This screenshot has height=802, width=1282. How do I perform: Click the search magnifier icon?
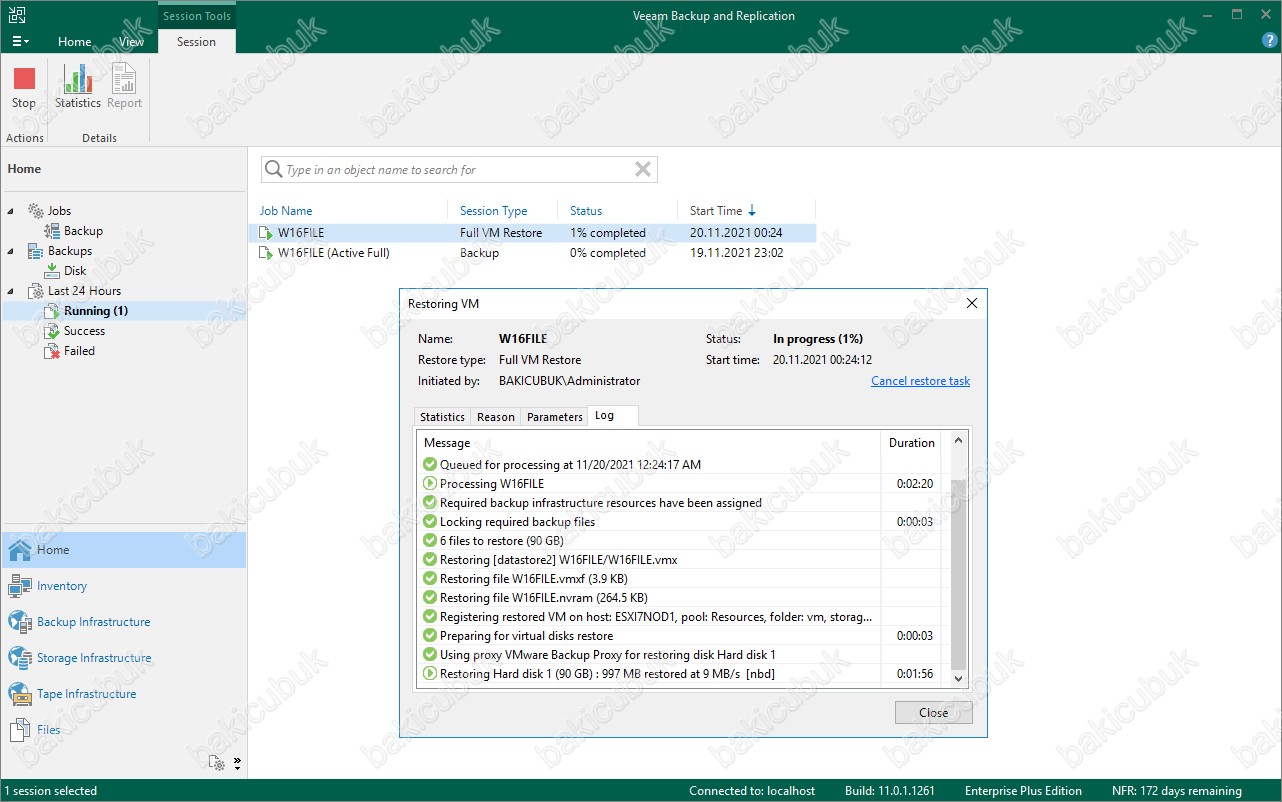point(273,170)
